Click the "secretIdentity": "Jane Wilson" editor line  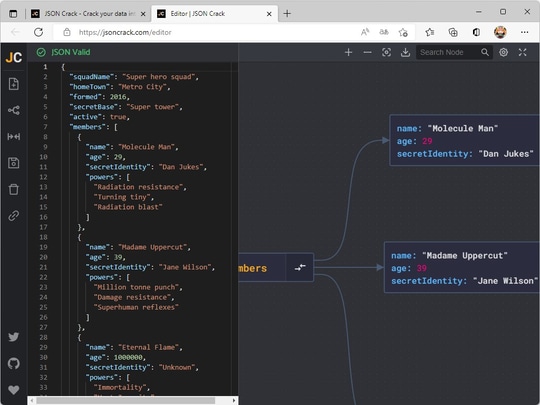tap(150, 267)
